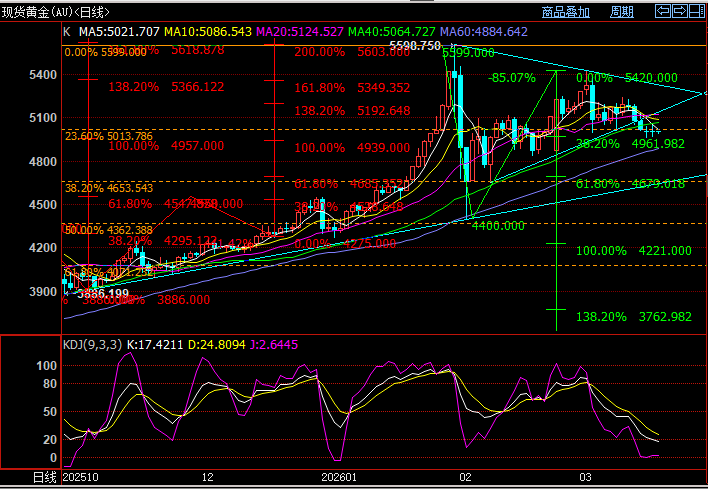Open 商品叠加 overlay link
The image size is (708, 489).
[x=566, y=13]
